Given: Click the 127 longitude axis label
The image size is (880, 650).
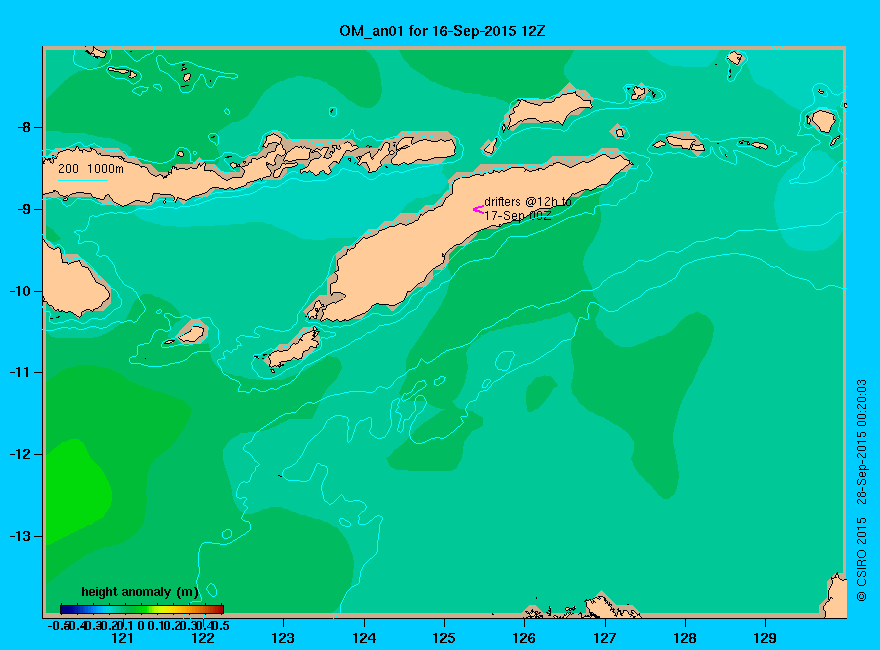Looking at the screenshot, I should [604, 638].
